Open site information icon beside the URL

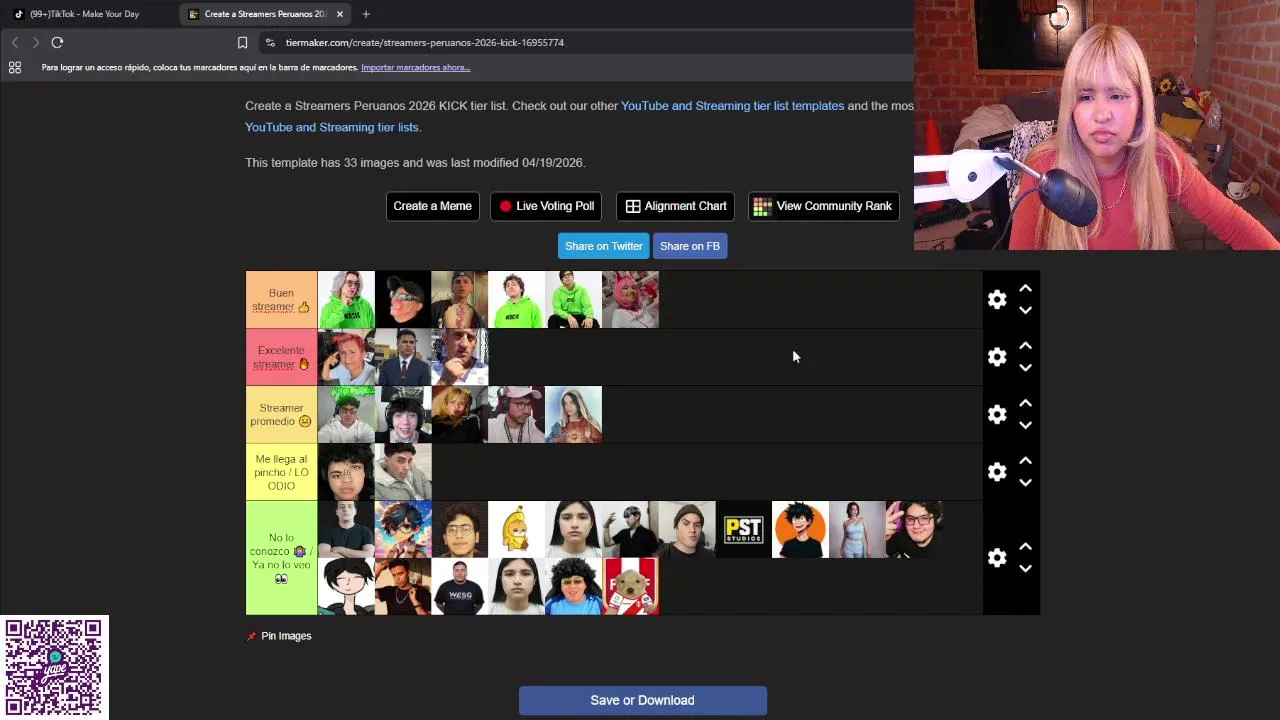270,42
